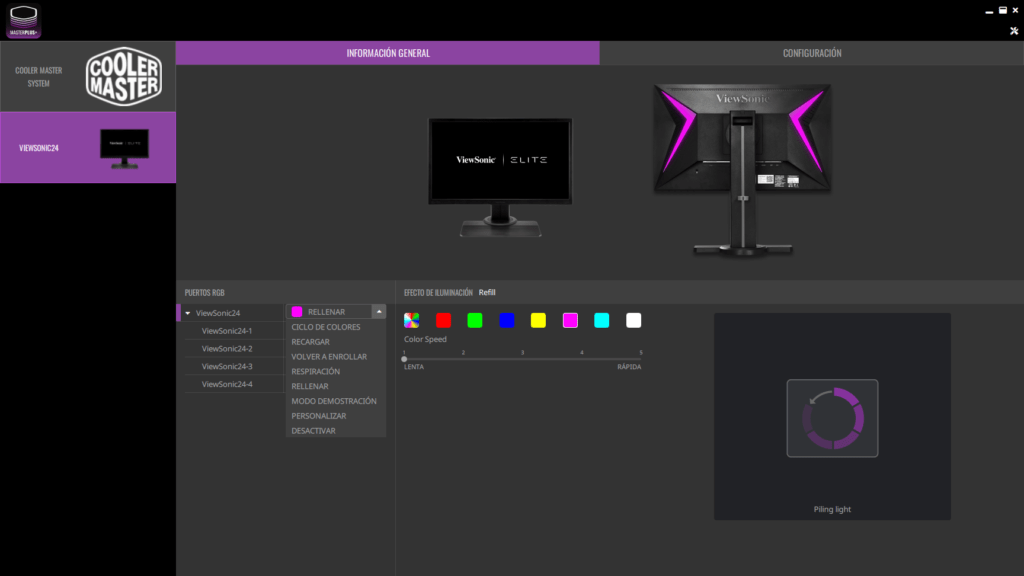Click the monitor rear view image
The width and height of the screenshot is (1024, 576).
point(743,169)
